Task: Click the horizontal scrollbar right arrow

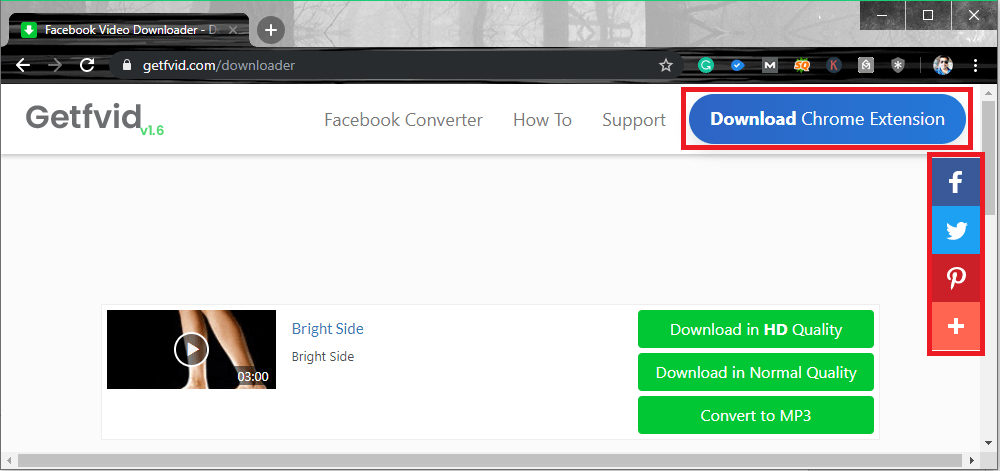Action: [x=972, y=460]
